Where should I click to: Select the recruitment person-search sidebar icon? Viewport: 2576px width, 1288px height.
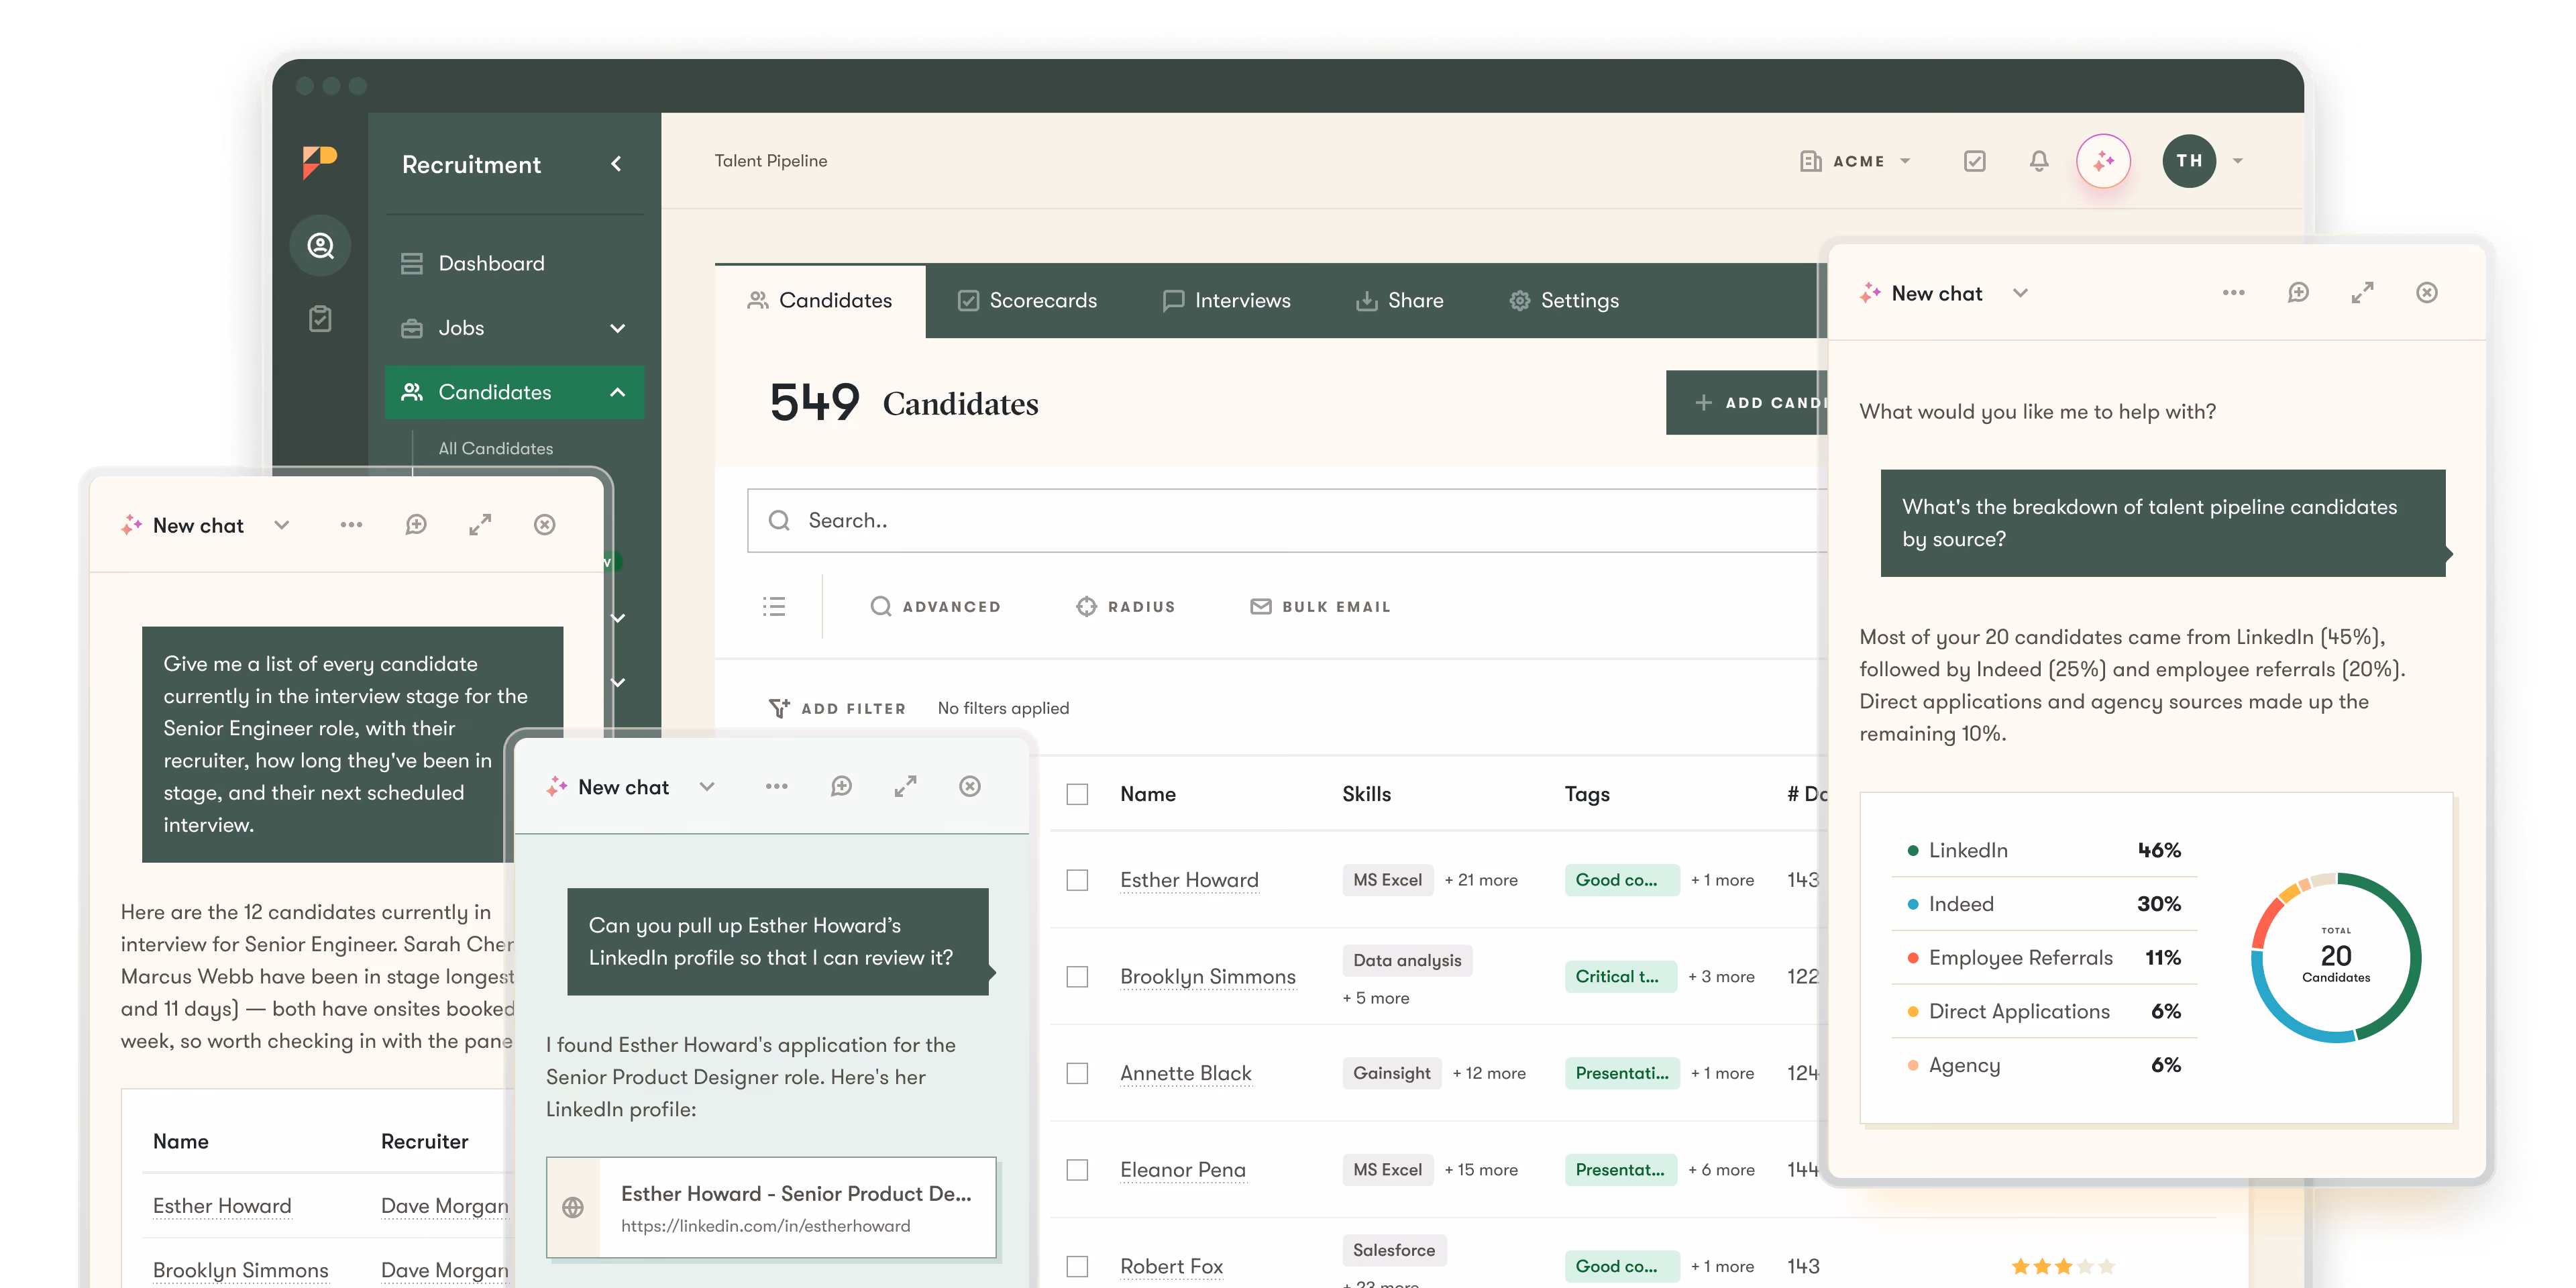pos(320,245)
